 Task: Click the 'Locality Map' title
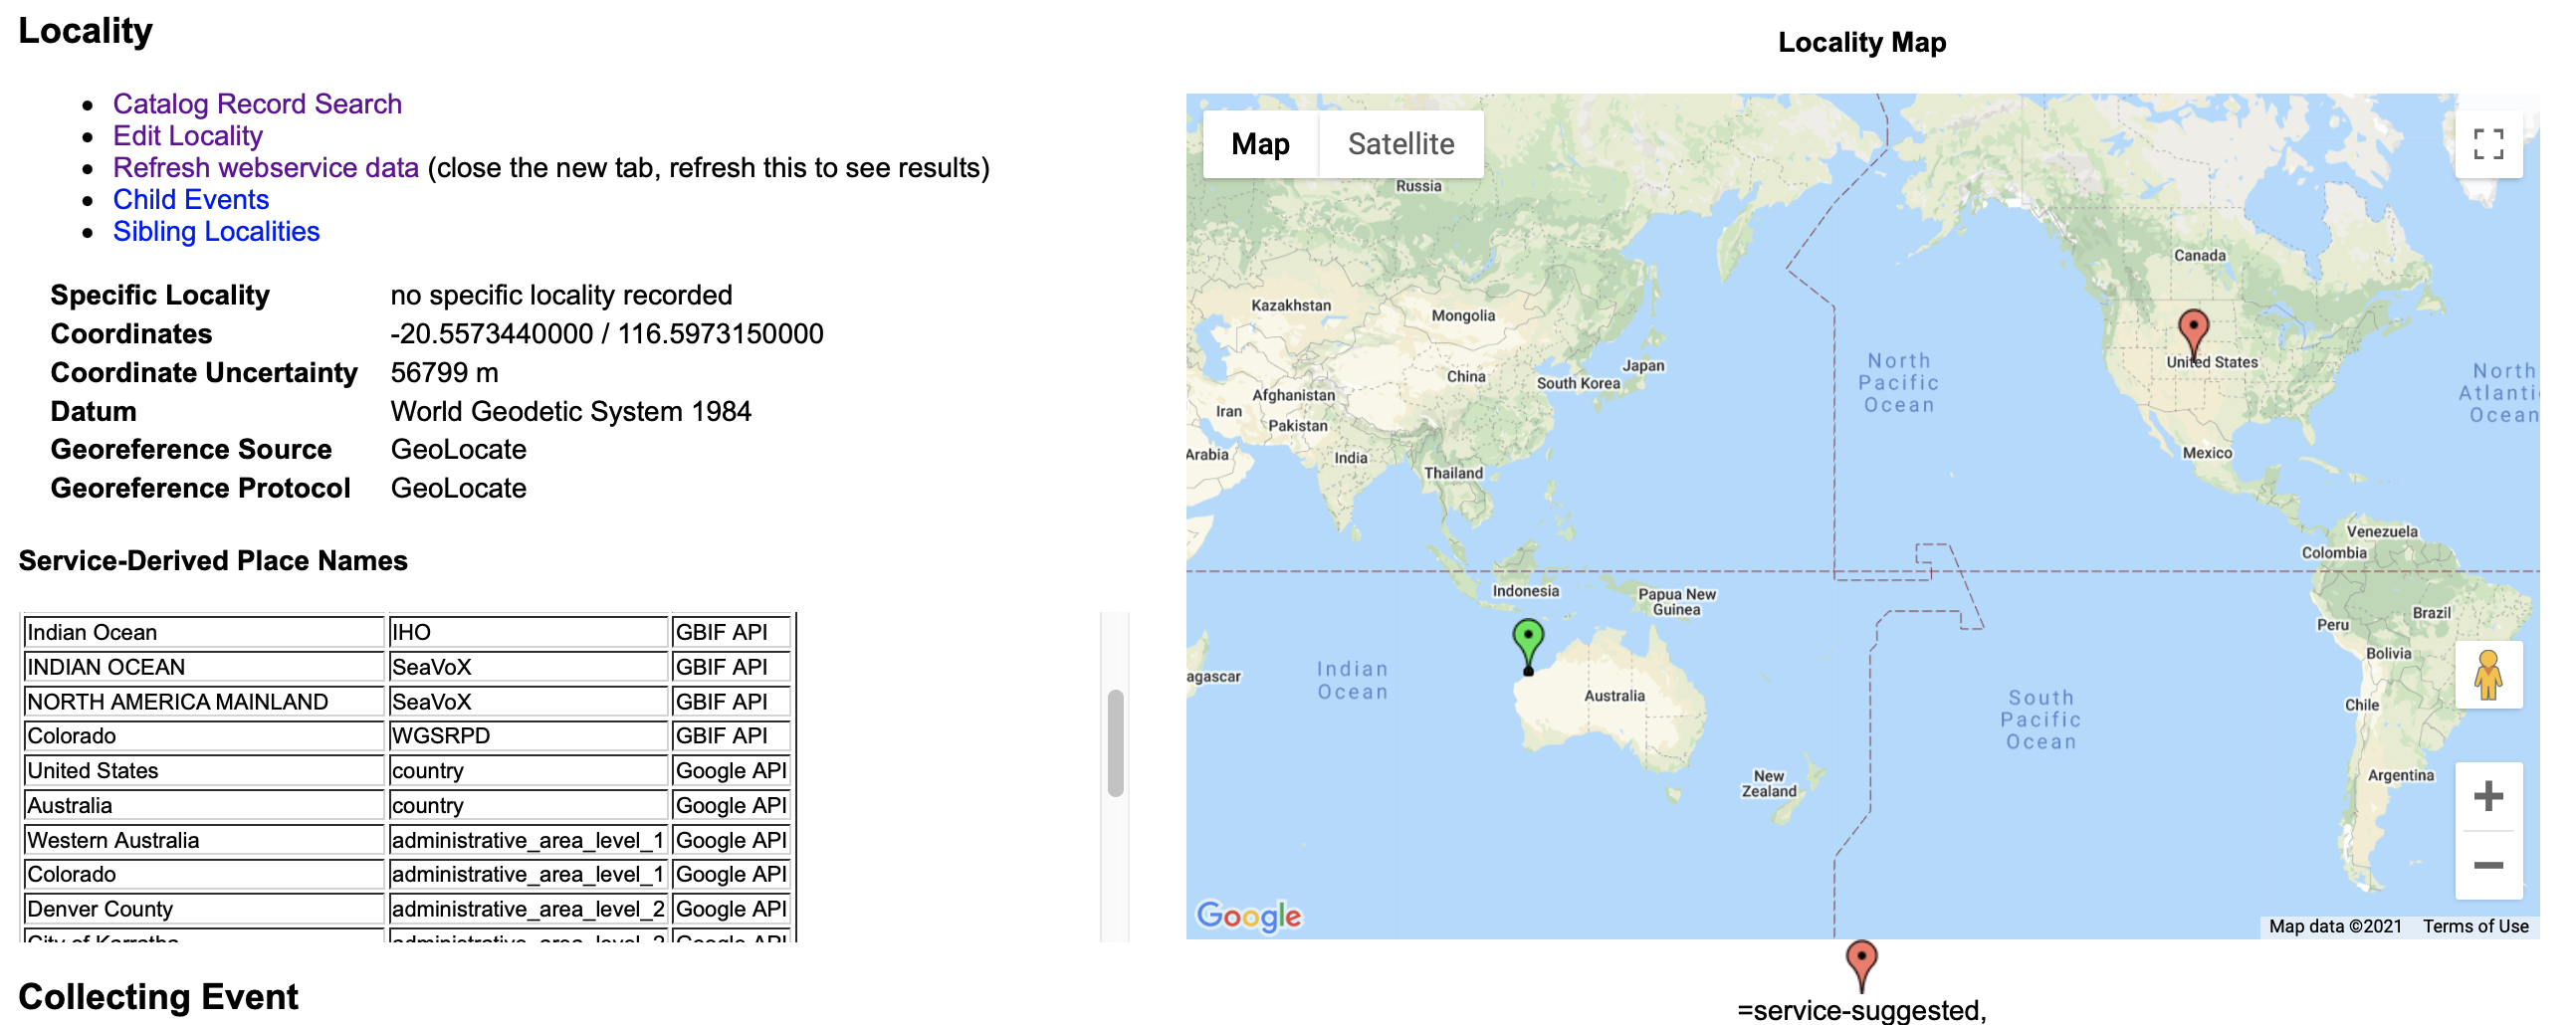[x=1861, y=42]
